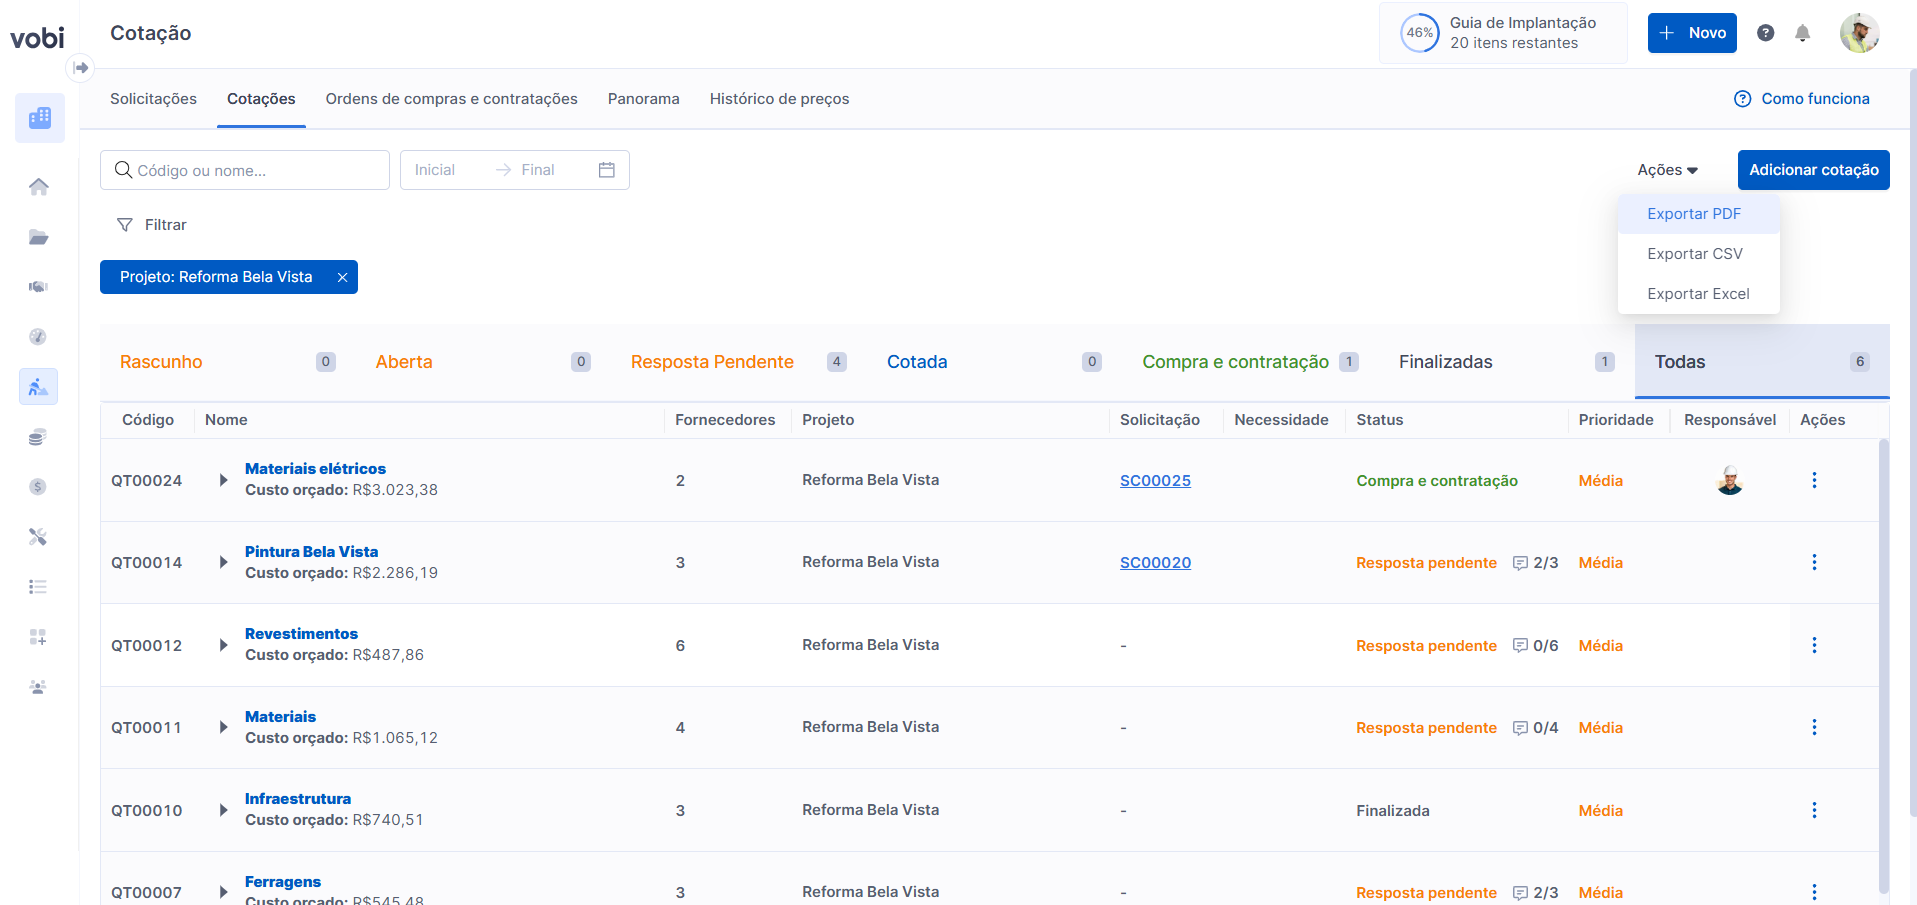This screenshot has height=905, width=1917.
Task: Open the home icon in sidebar
Action: coord(39,187)
